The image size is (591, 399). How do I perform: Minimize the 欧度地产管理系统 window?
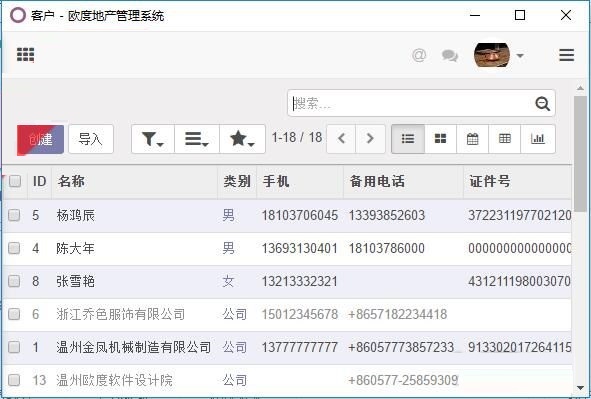pos(475,15)
